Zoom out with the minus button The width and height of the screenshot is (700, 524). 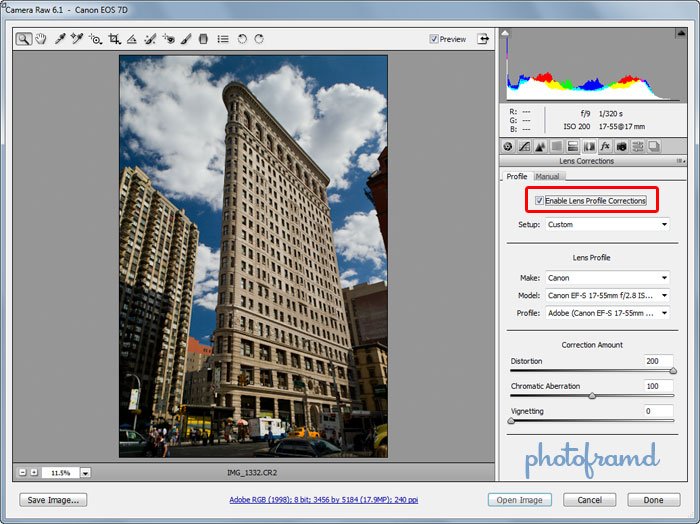click(23, 472)
